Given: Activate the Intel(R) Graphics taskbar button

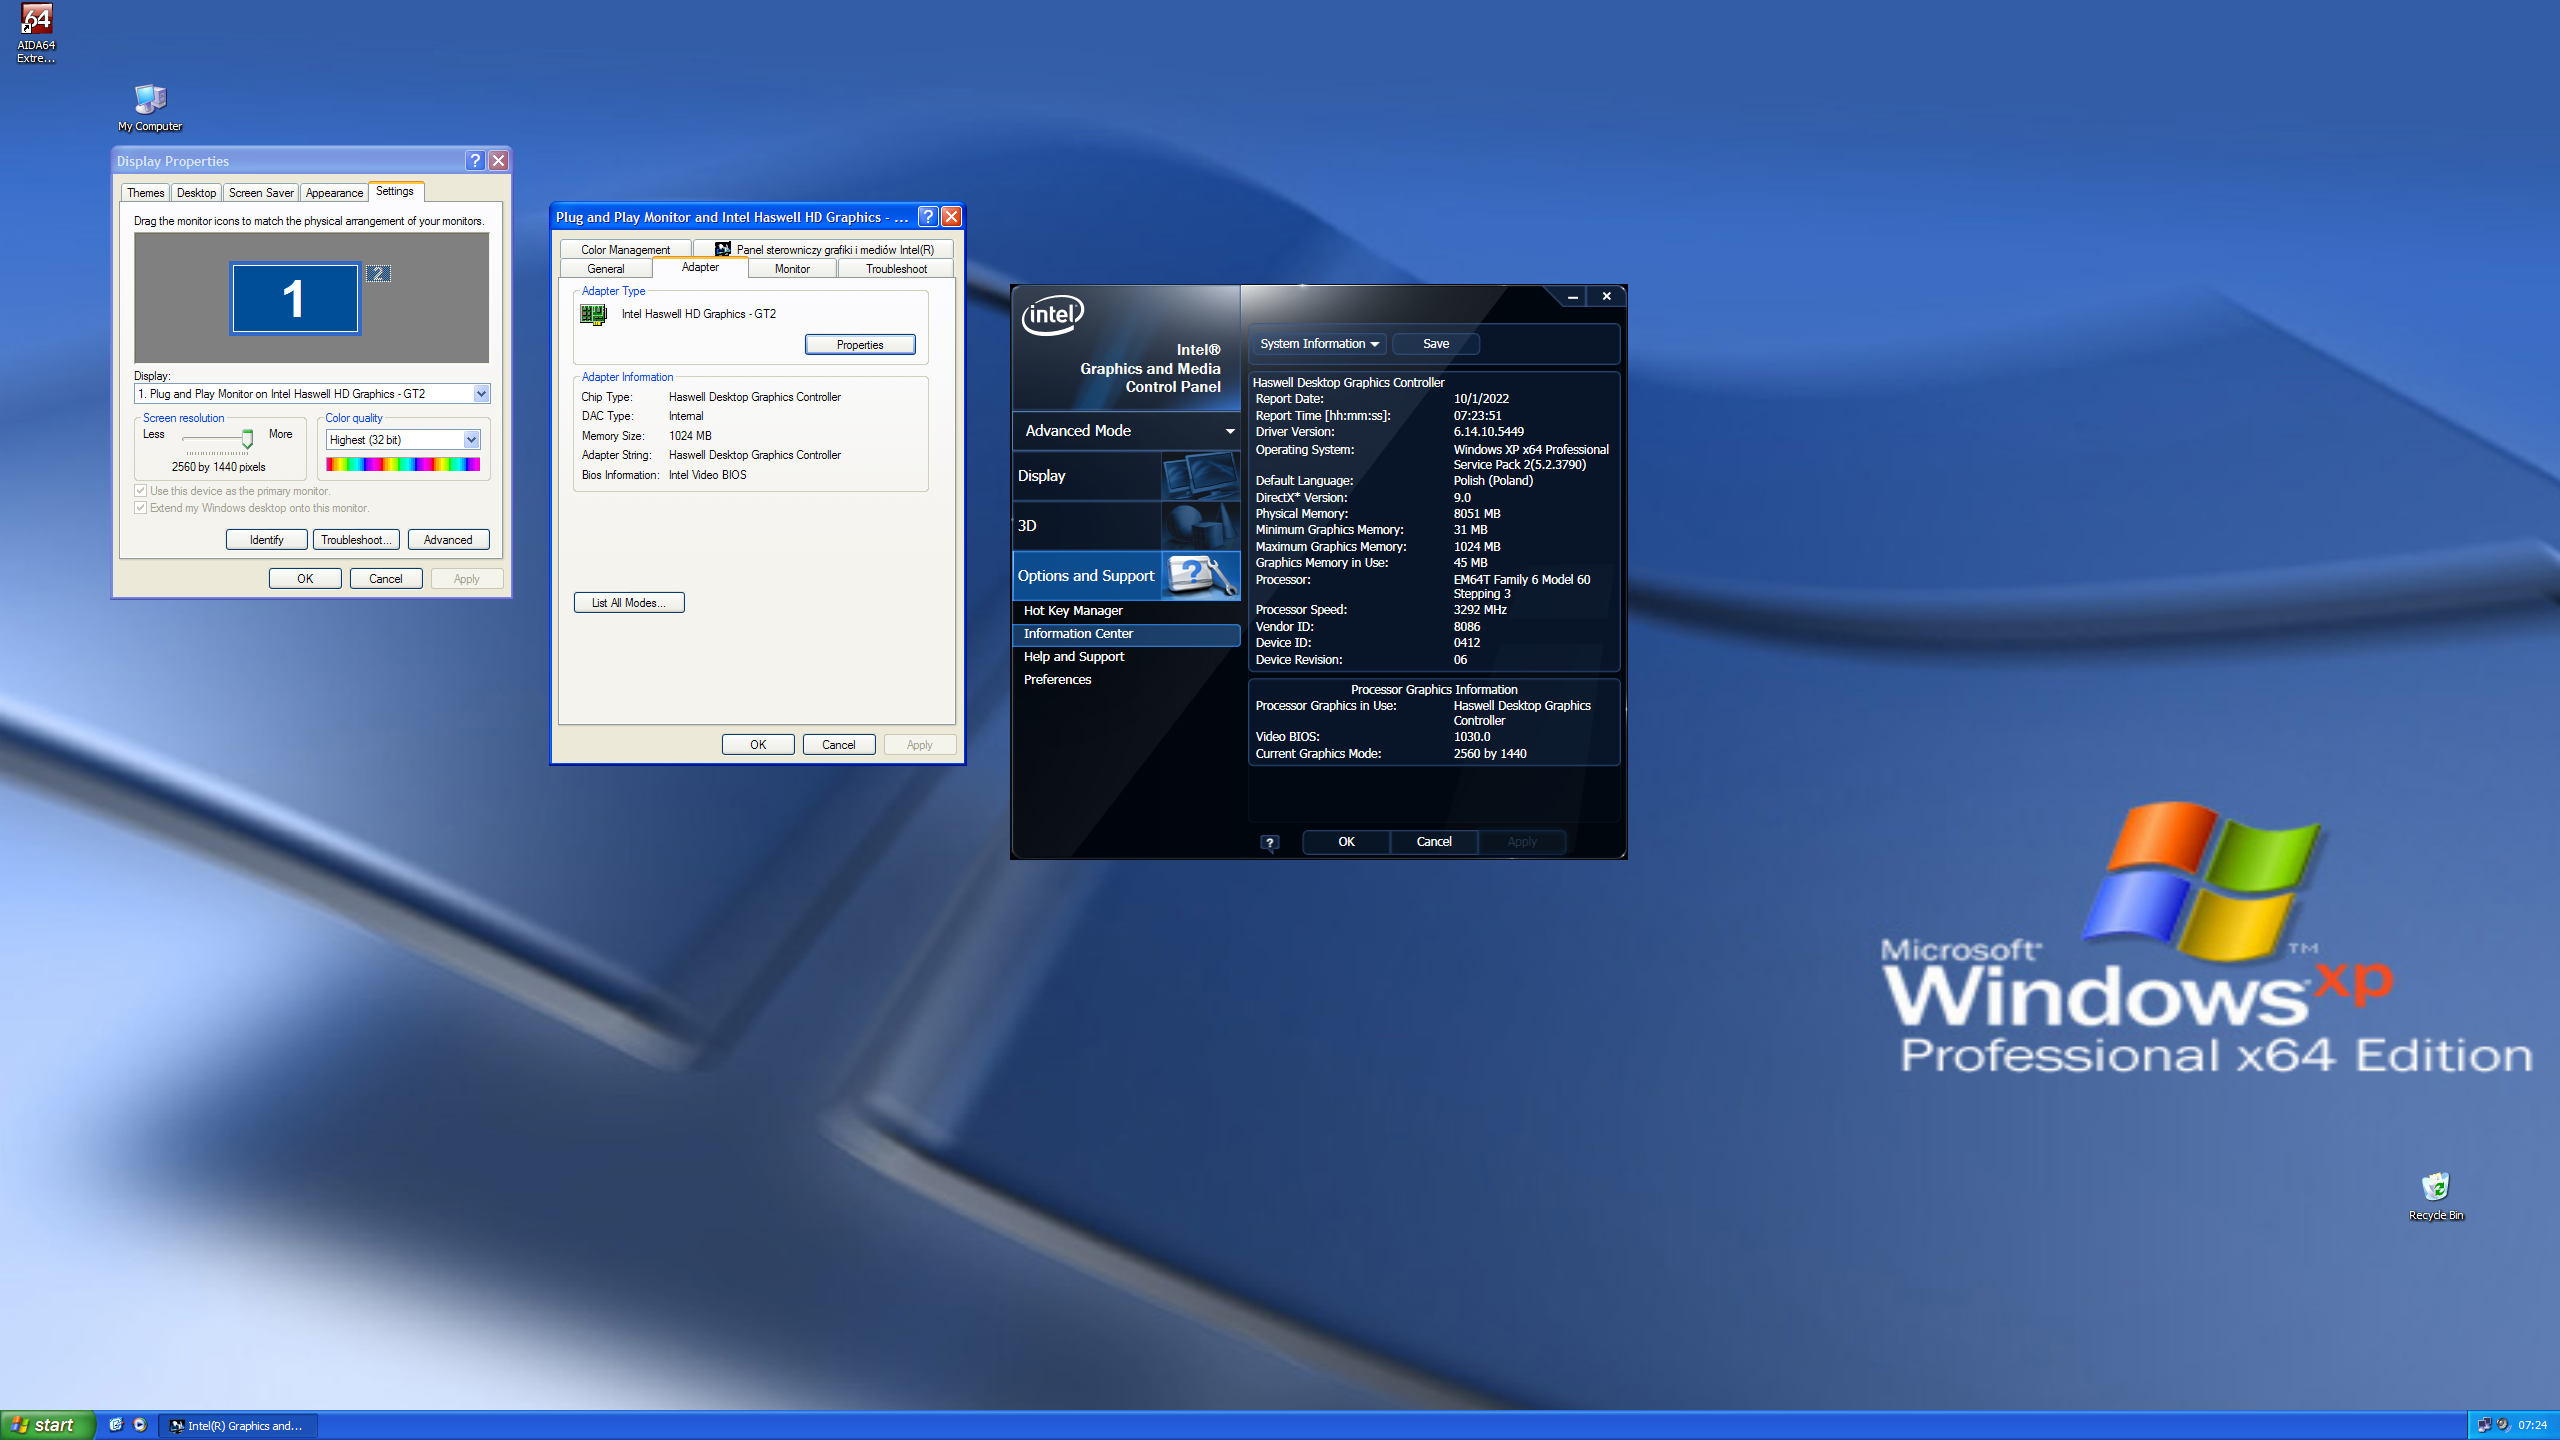Looking at the screenshot, I should [x=238, y=1426].
